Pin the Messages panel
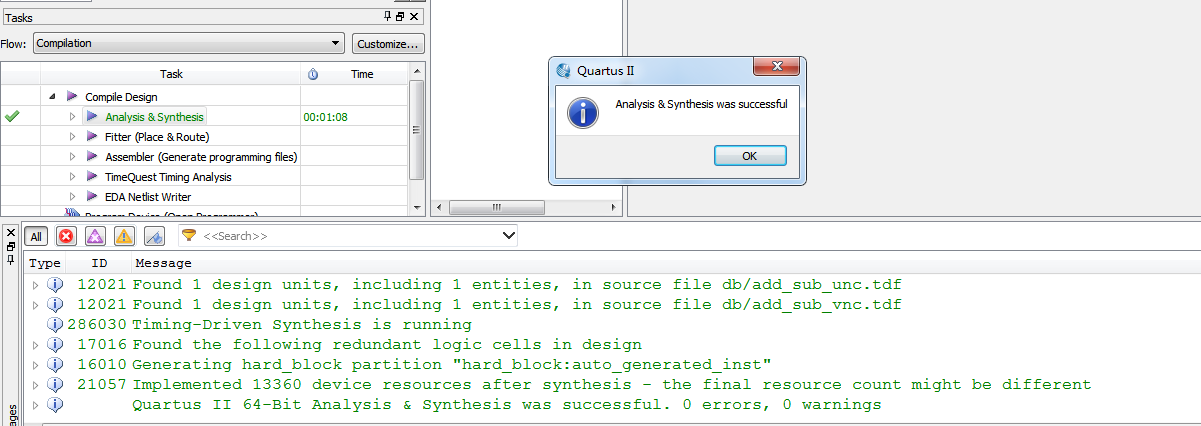 pyautogui.click(x=10, y=259)
